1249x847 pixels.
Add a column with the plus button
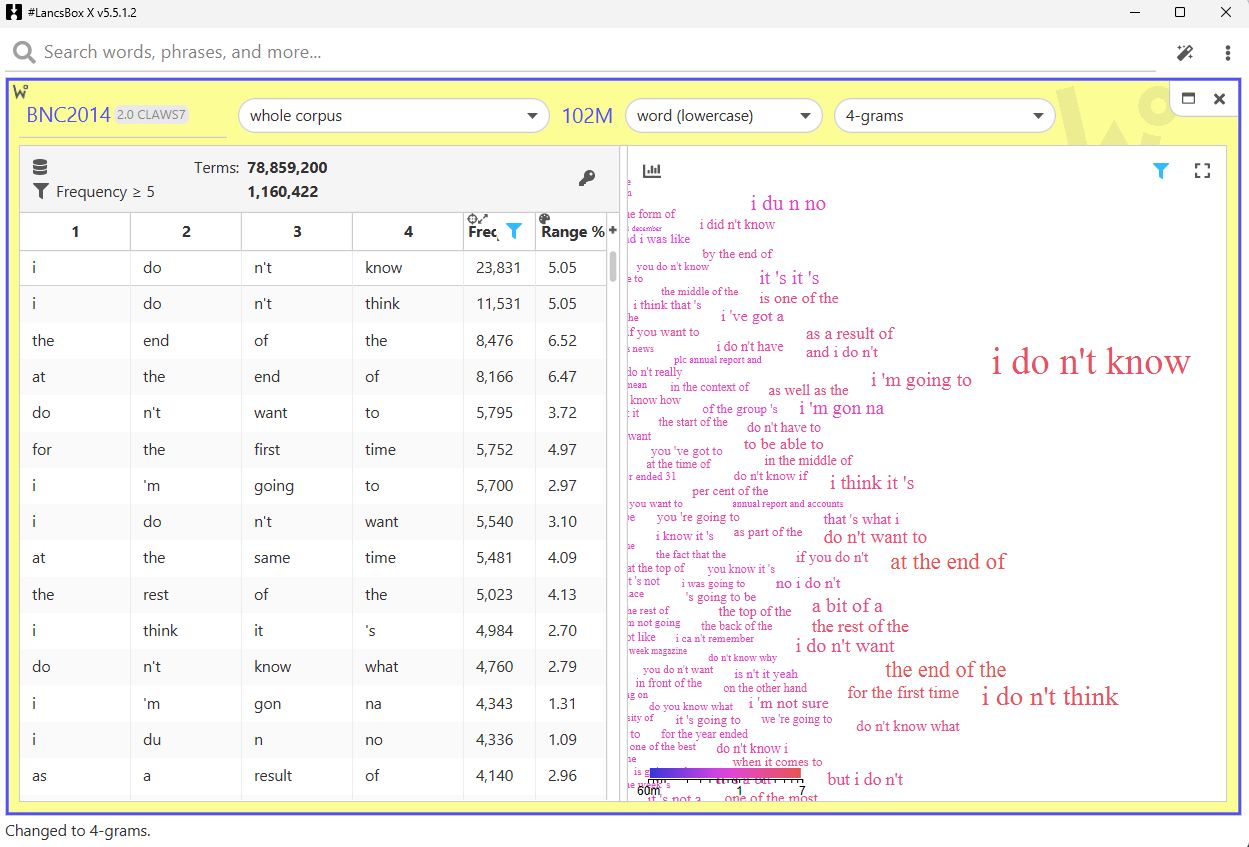613,230
